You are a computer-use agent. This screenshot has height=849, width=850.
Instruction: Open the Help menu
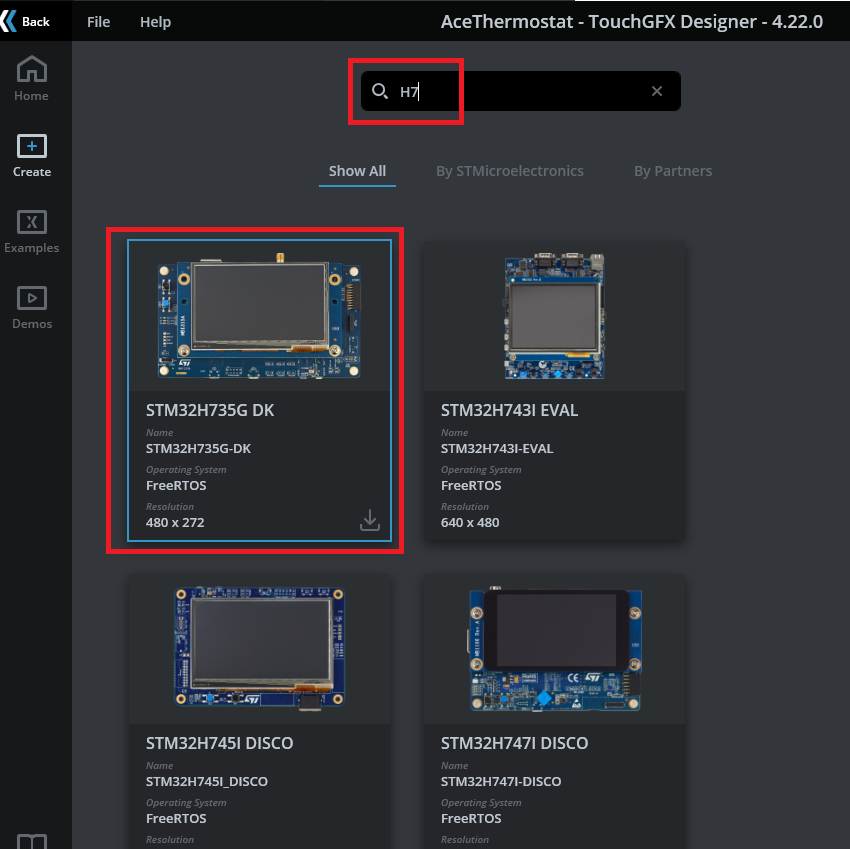coord(156,22)
